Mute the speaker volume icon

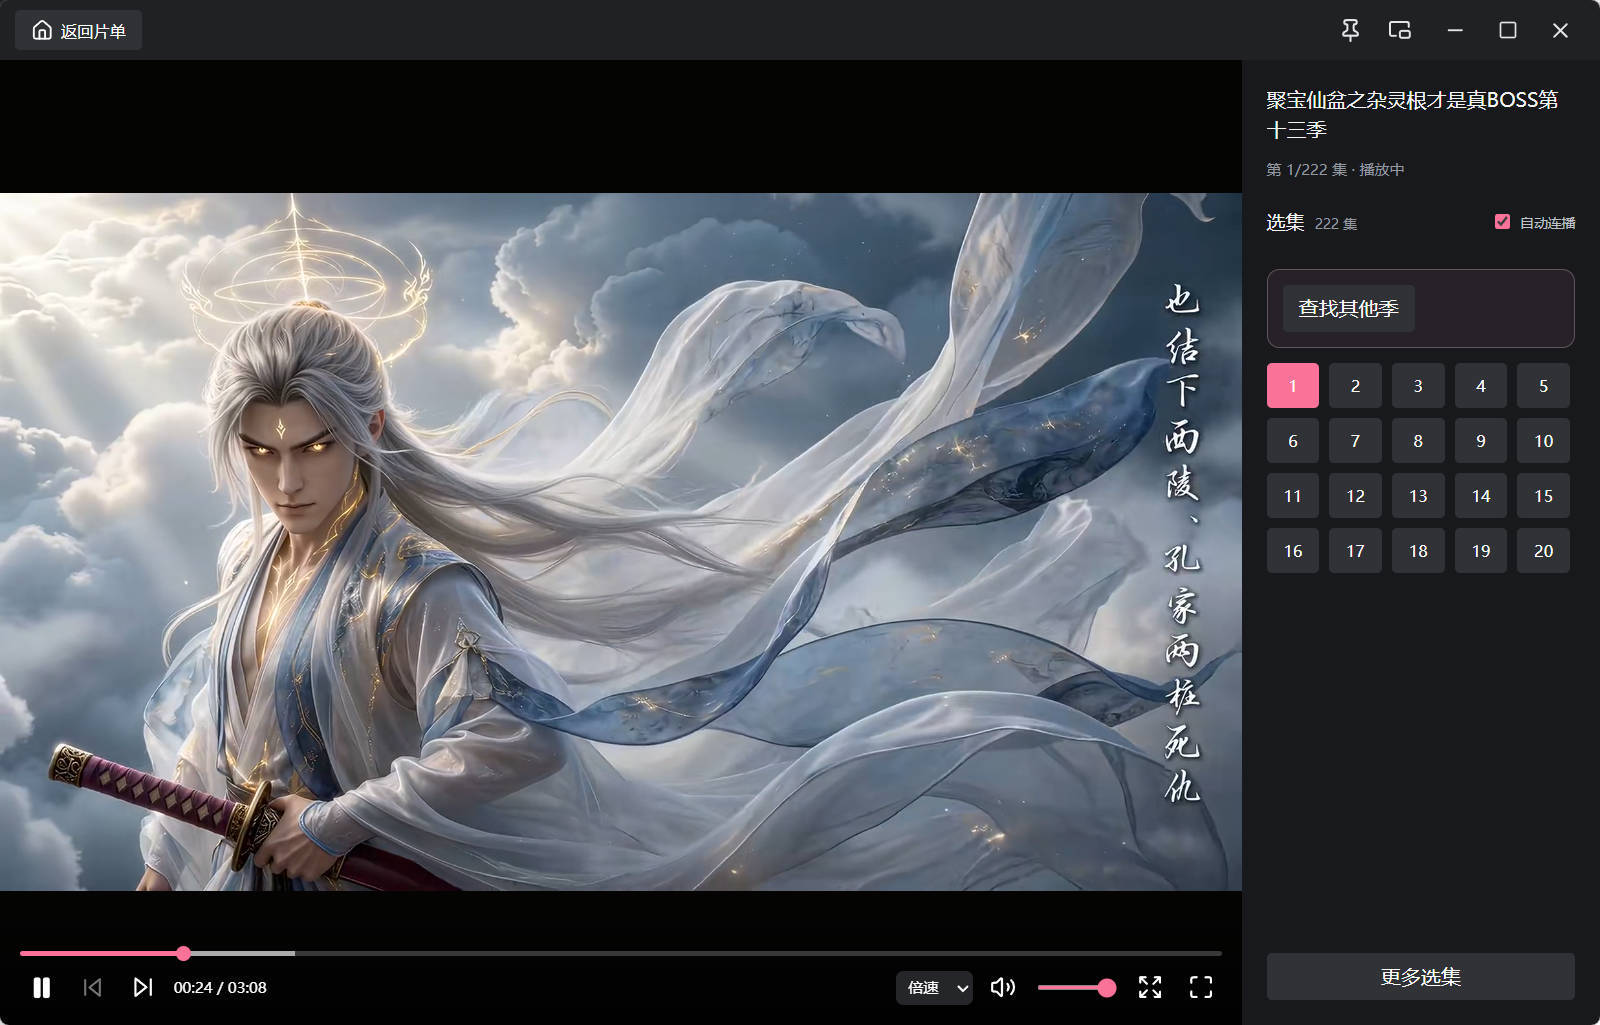pos(1003,988)
